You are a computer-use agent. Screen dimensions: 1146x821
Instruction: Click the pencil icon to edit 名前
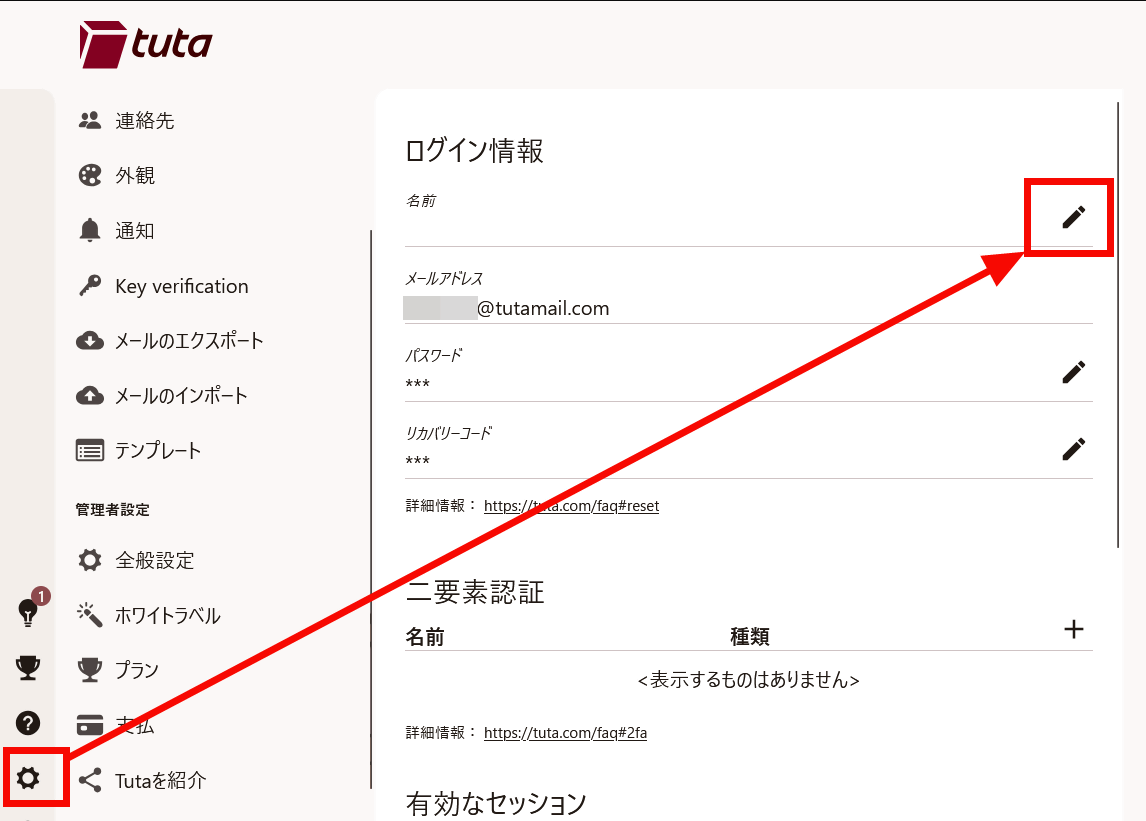(1073, 217)
